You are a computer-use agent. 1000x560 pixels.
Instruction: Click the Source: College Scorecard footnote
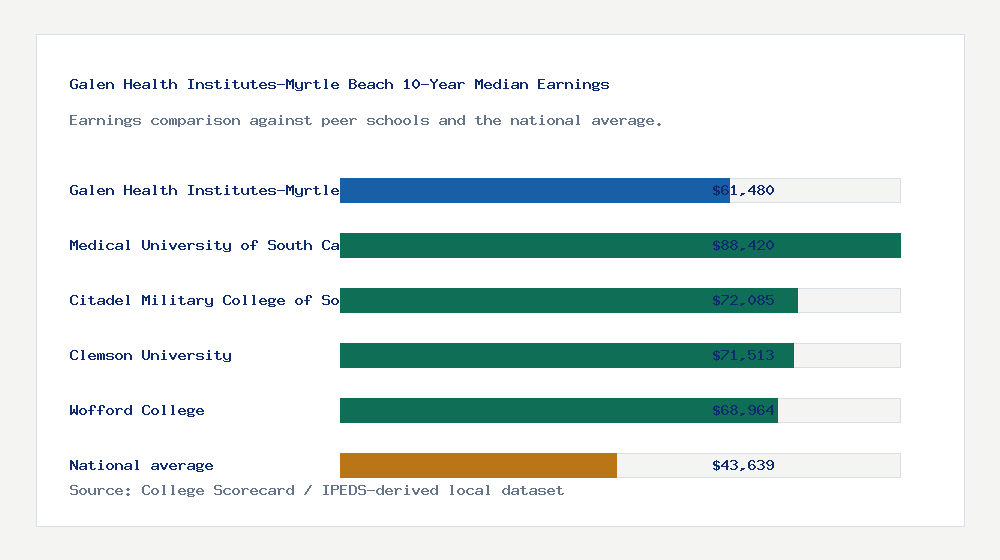pos(316,490)
